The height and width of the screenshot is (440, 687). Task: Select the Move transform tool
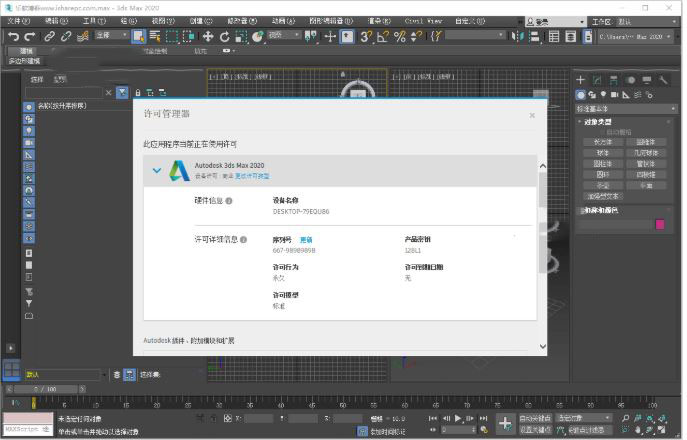(208, 36)
